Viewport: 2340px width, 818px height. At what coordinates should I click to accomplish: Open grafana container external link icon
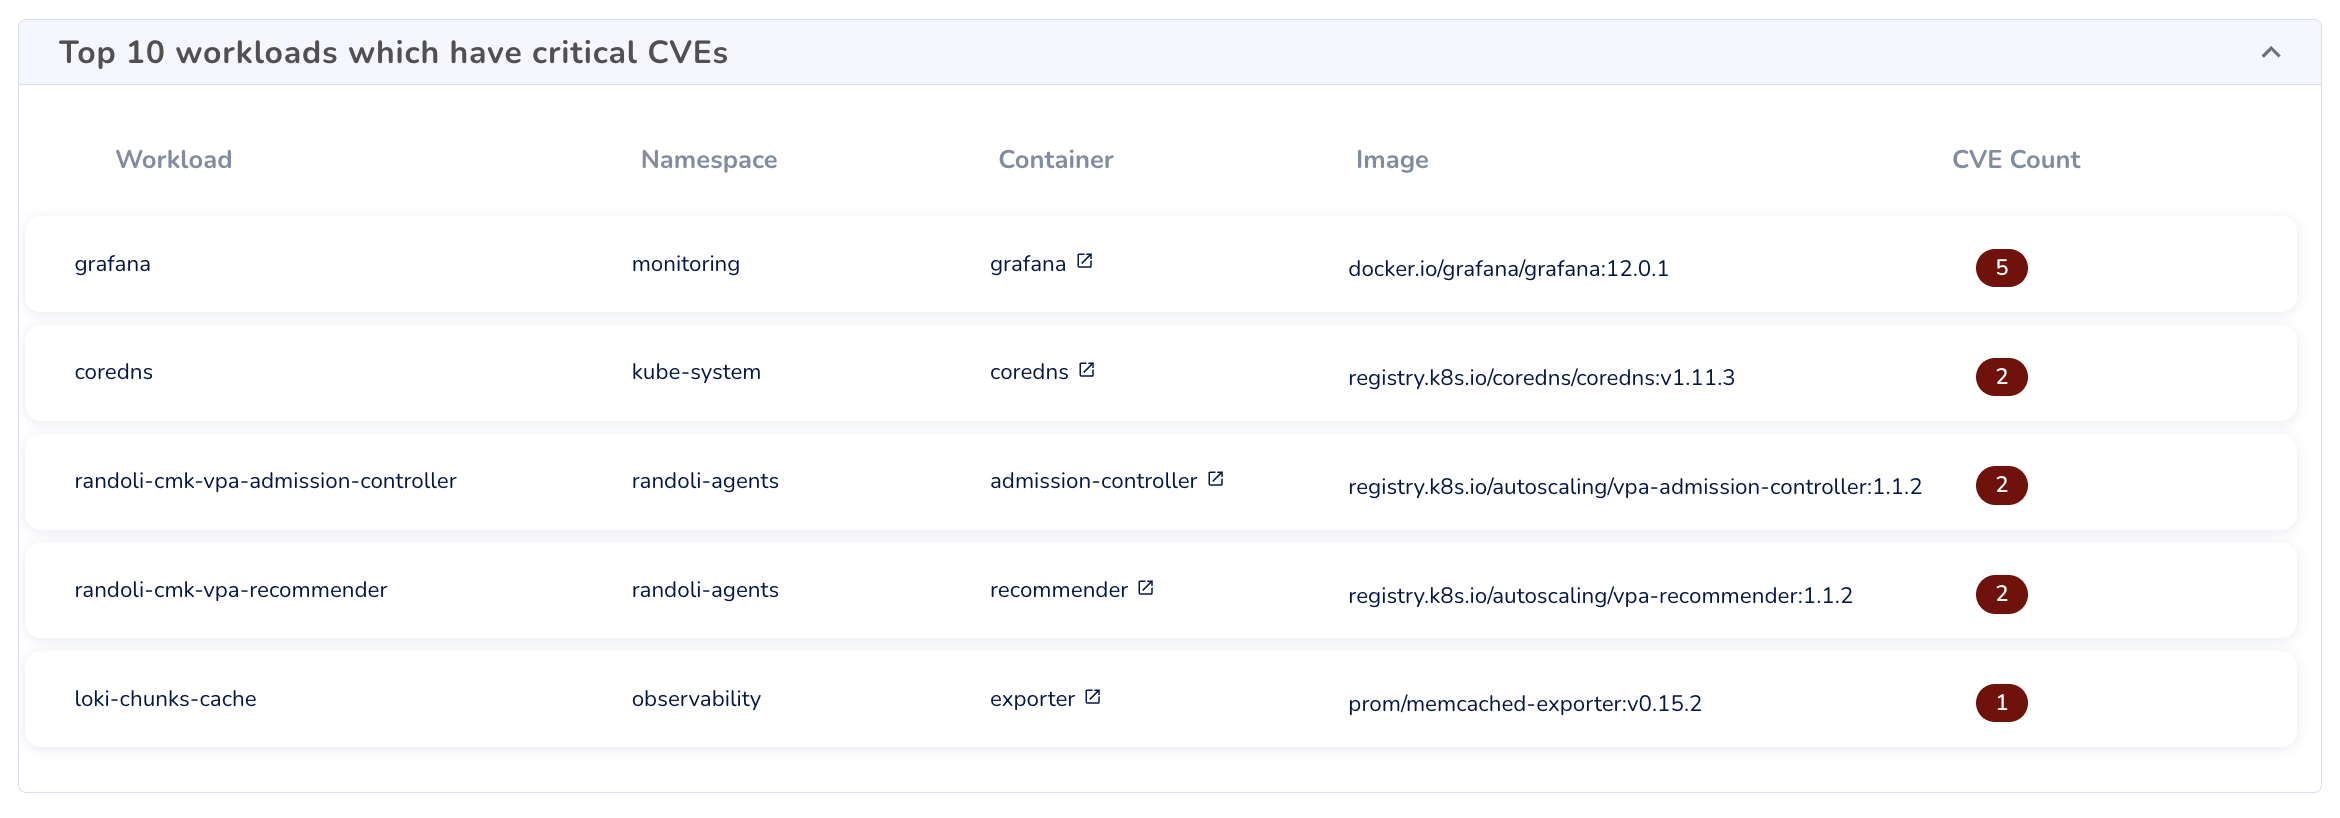[x=1085, y=262]
